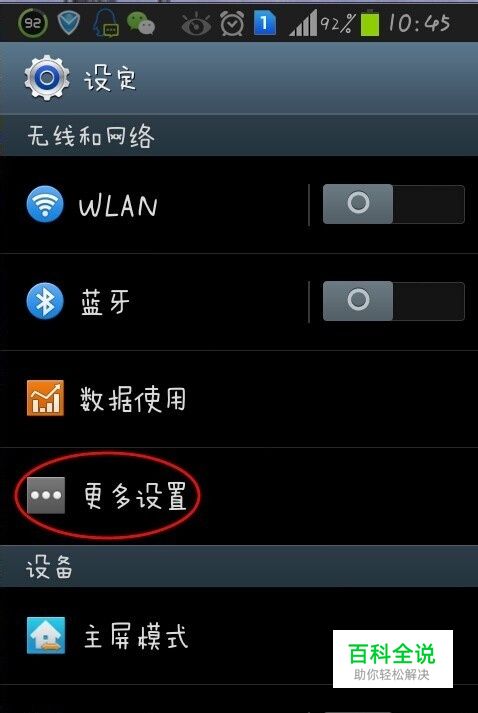478x713 pixels.
Task: Tap the green battery indicator
Action: tap(370, 23)
